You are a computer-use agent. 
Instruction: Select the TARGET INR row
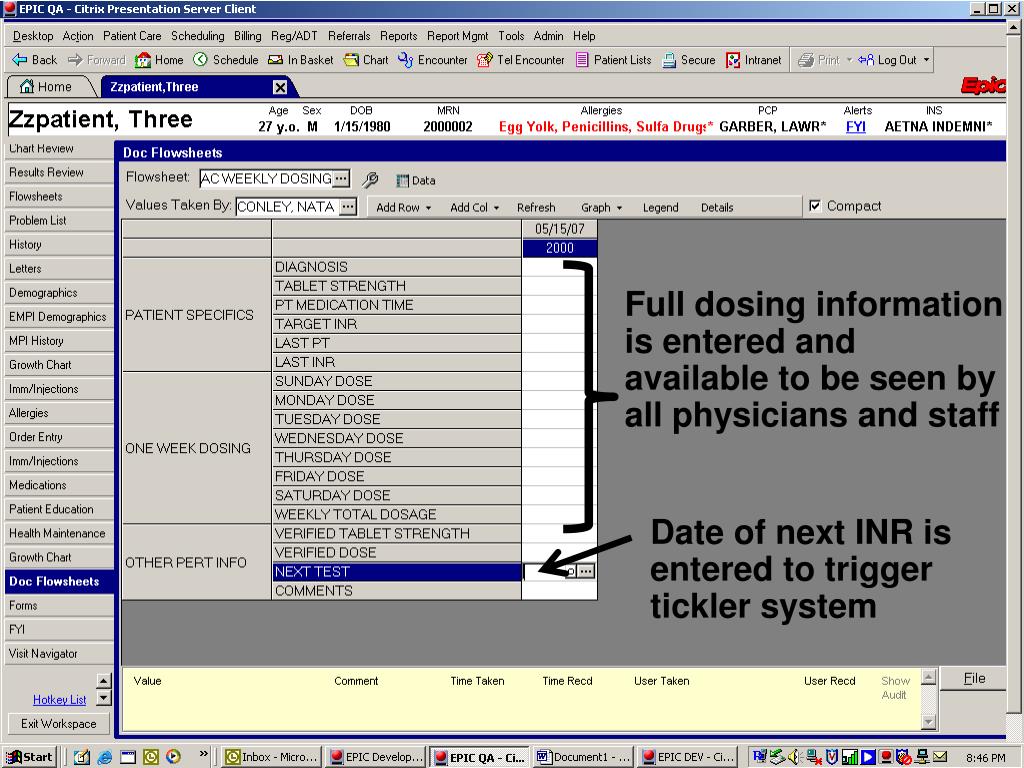[396, 324]
